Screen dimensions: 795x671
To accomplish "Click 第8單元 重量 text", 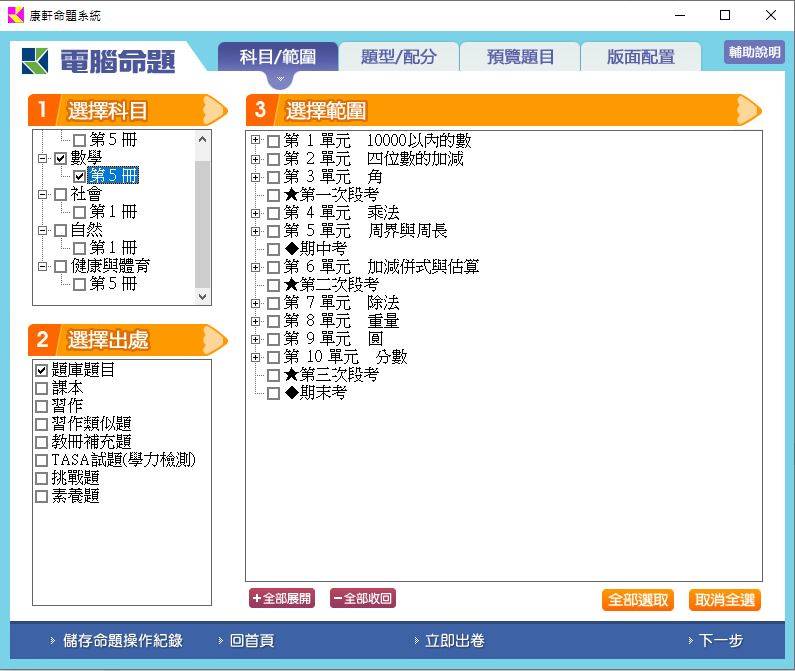I will click(x=342, y=321).
